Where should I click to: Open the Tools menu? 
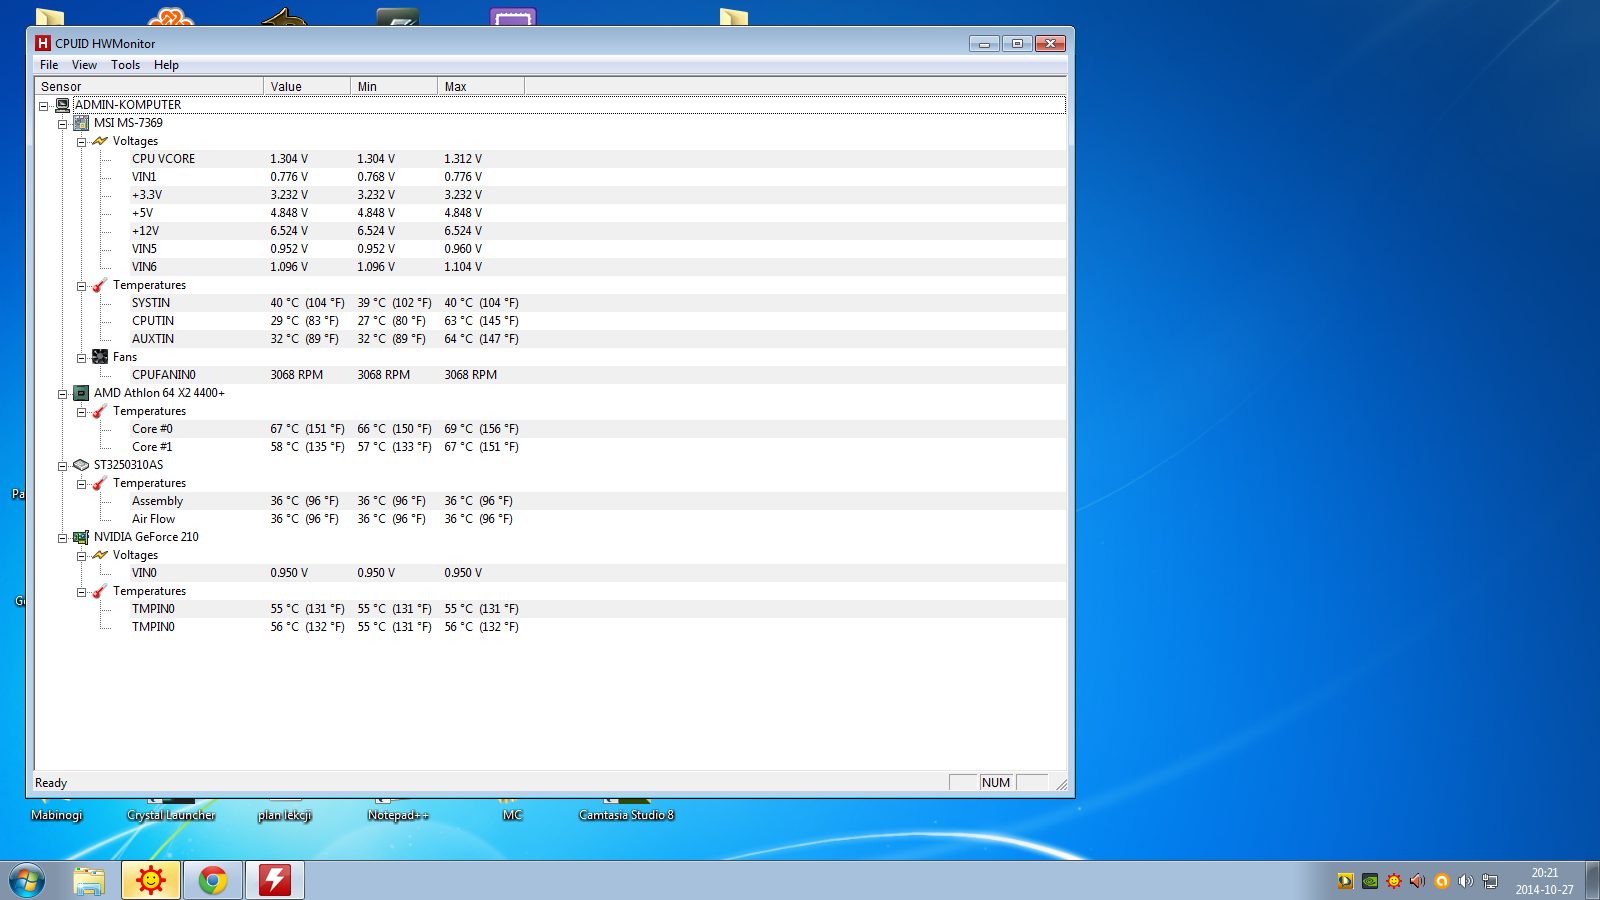click(x=125, y=65)
